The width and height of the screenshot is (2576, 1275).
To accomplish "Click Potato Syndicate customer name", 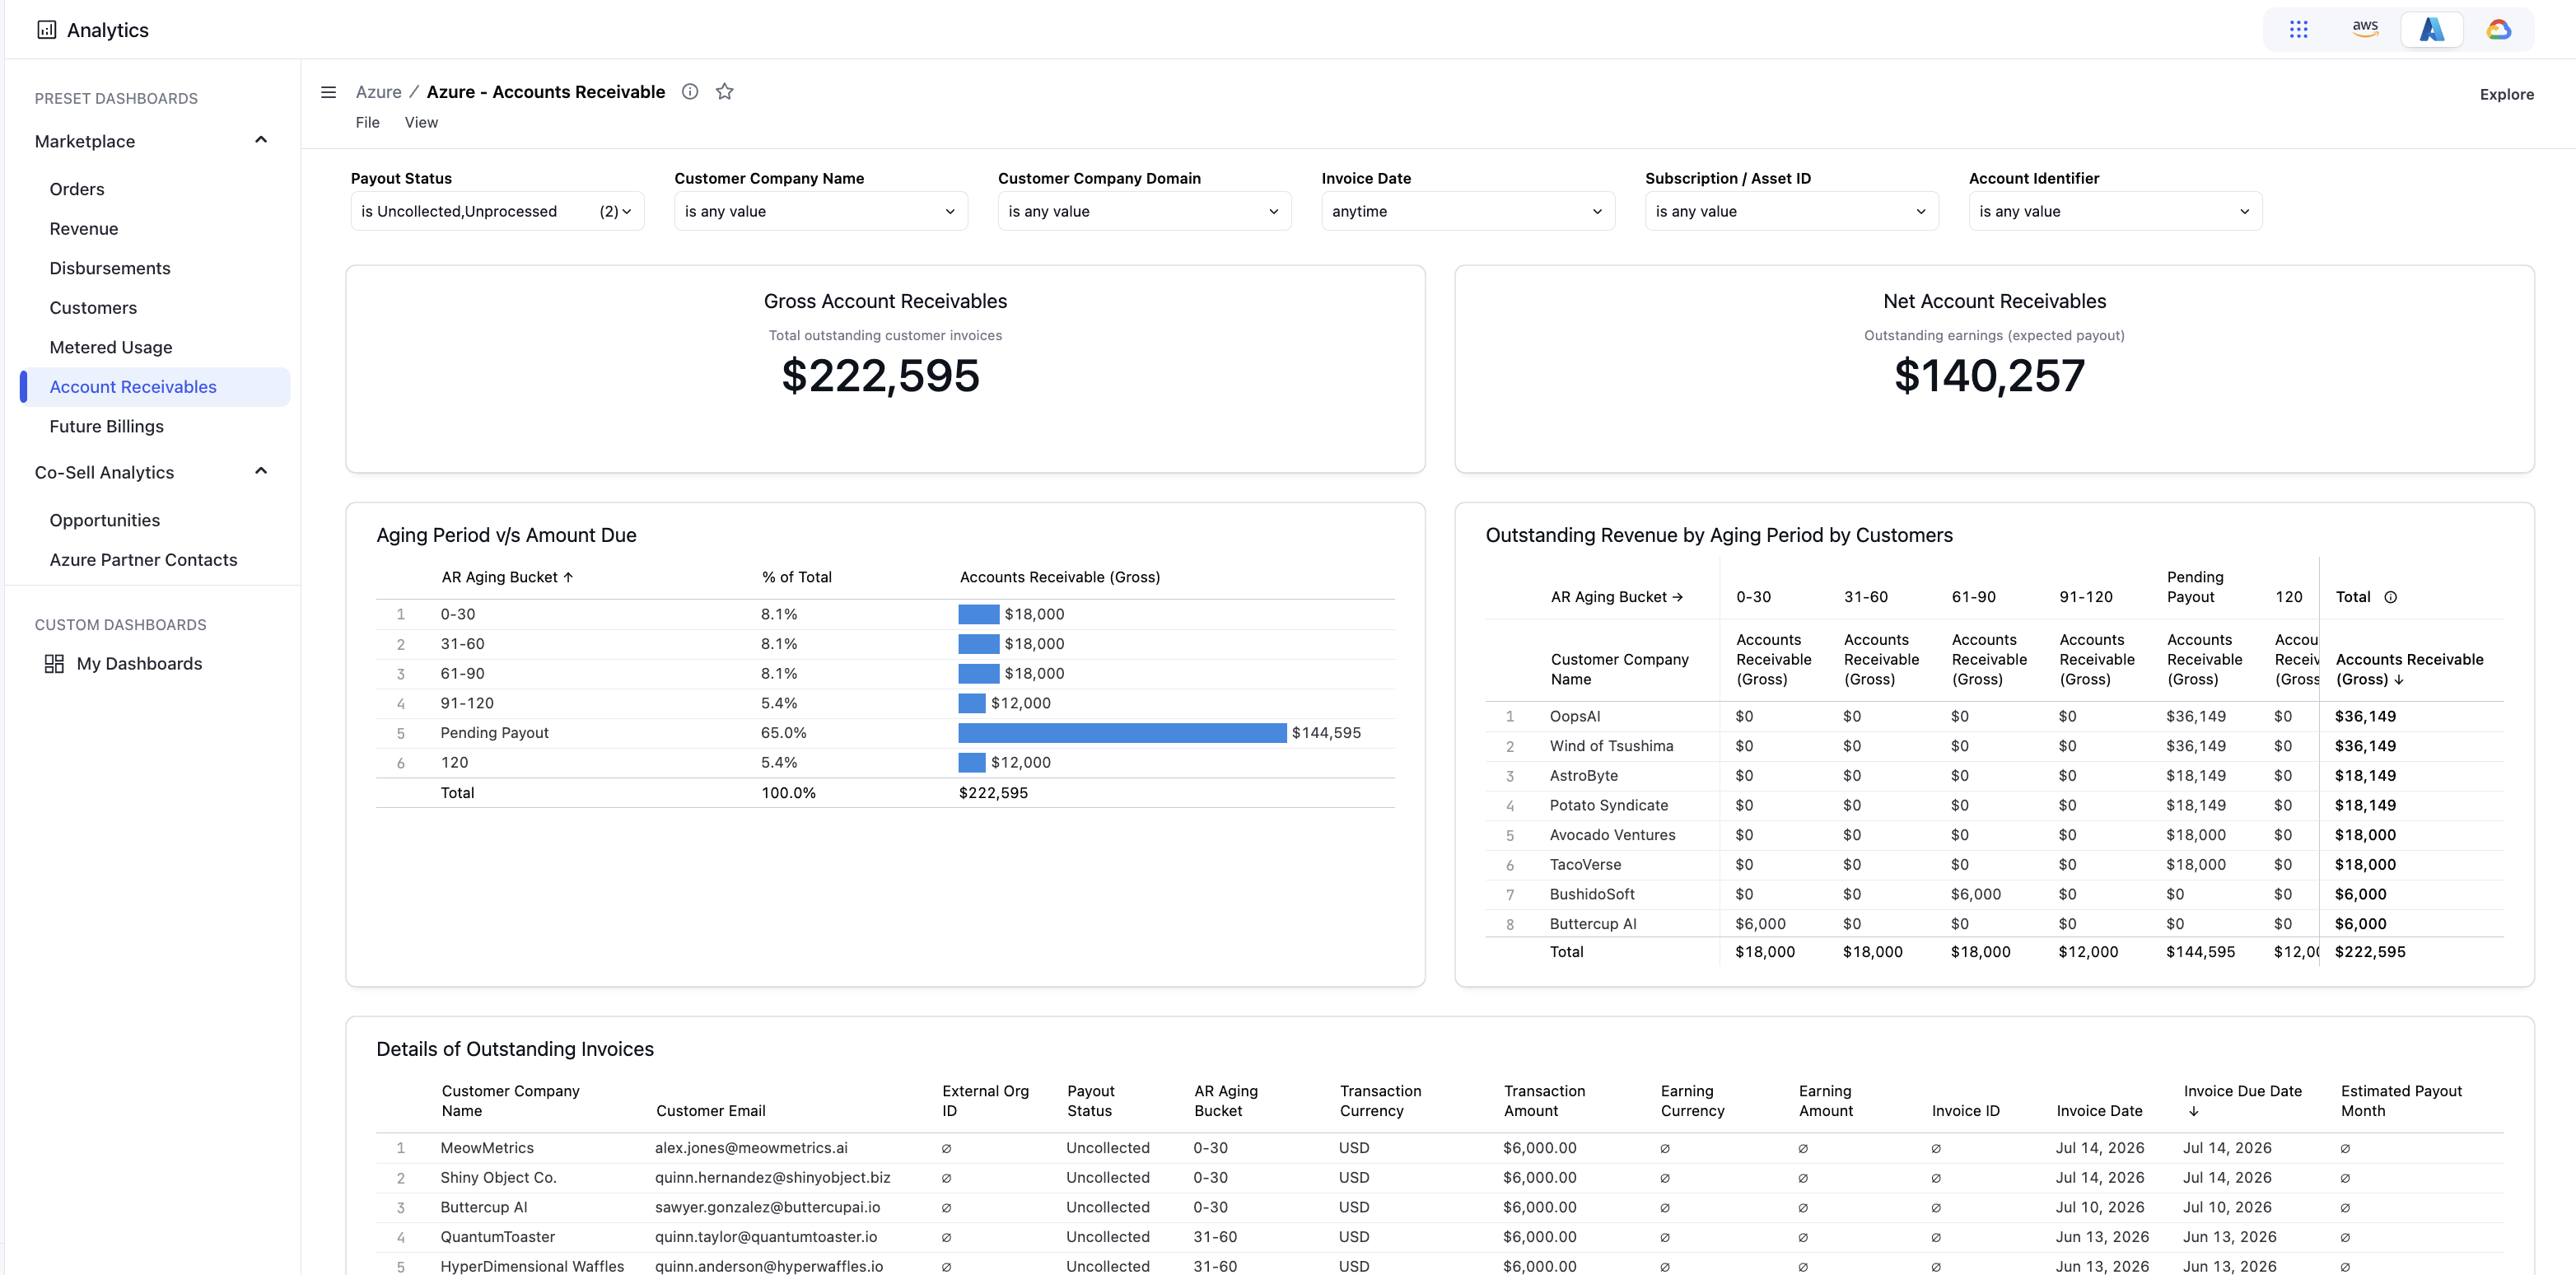I will pyautogui.click(x=1608, y=805).
